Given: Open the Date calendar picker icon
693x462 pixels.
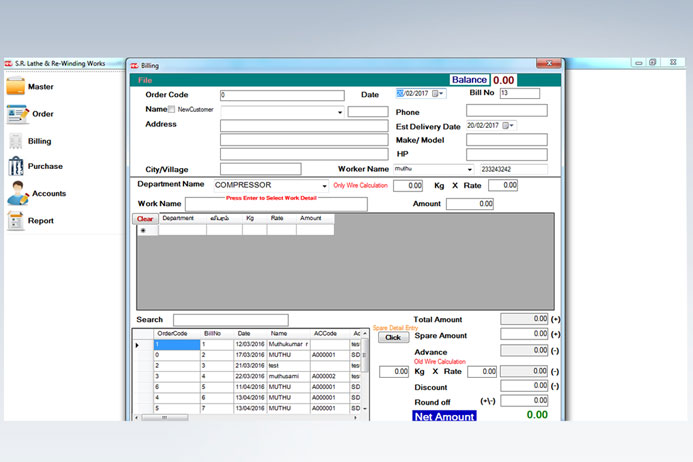Looking at the screenshot, I should 439,94.
